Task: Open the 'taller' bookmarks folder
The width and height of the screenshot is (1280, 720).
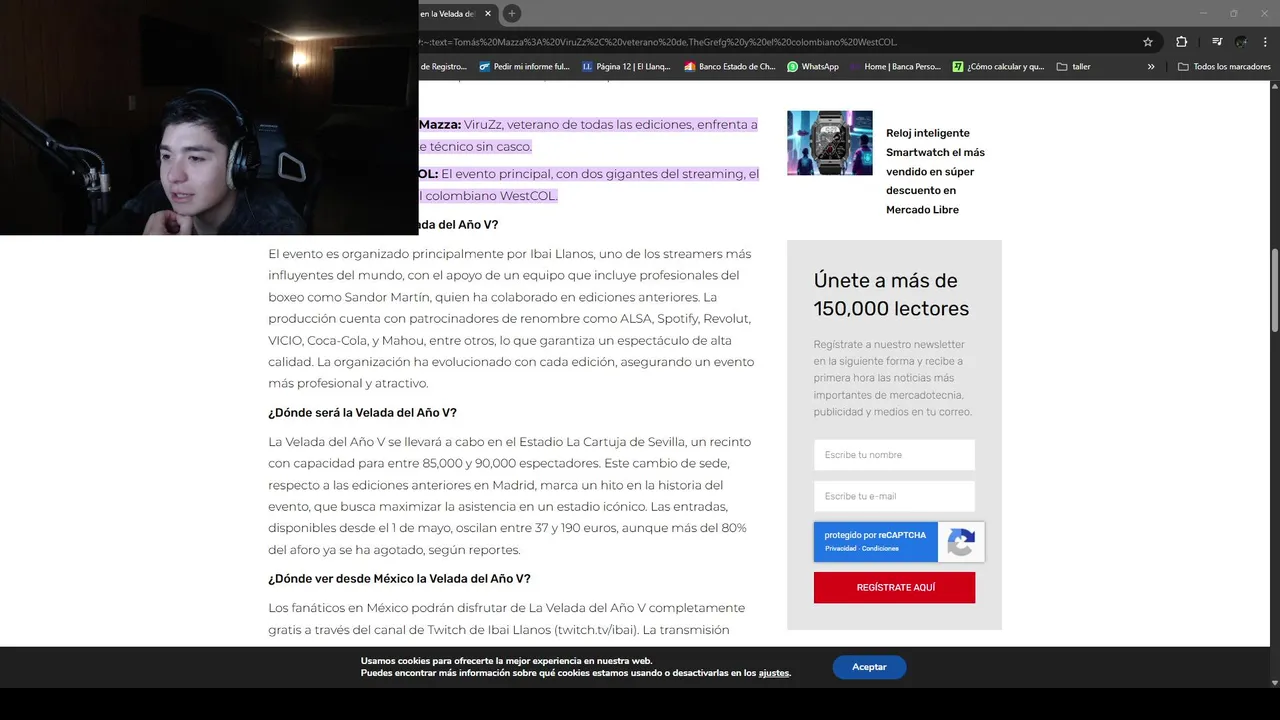Action: click(1073, 67)
